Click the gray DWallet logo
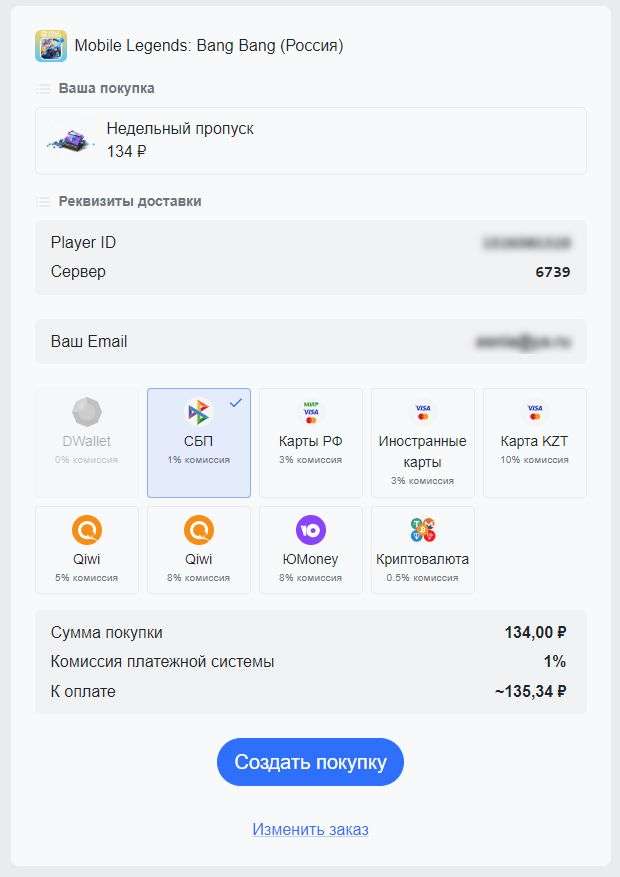Image resolution: width=620 pixels, height=877 pixels. pos(87,412)
